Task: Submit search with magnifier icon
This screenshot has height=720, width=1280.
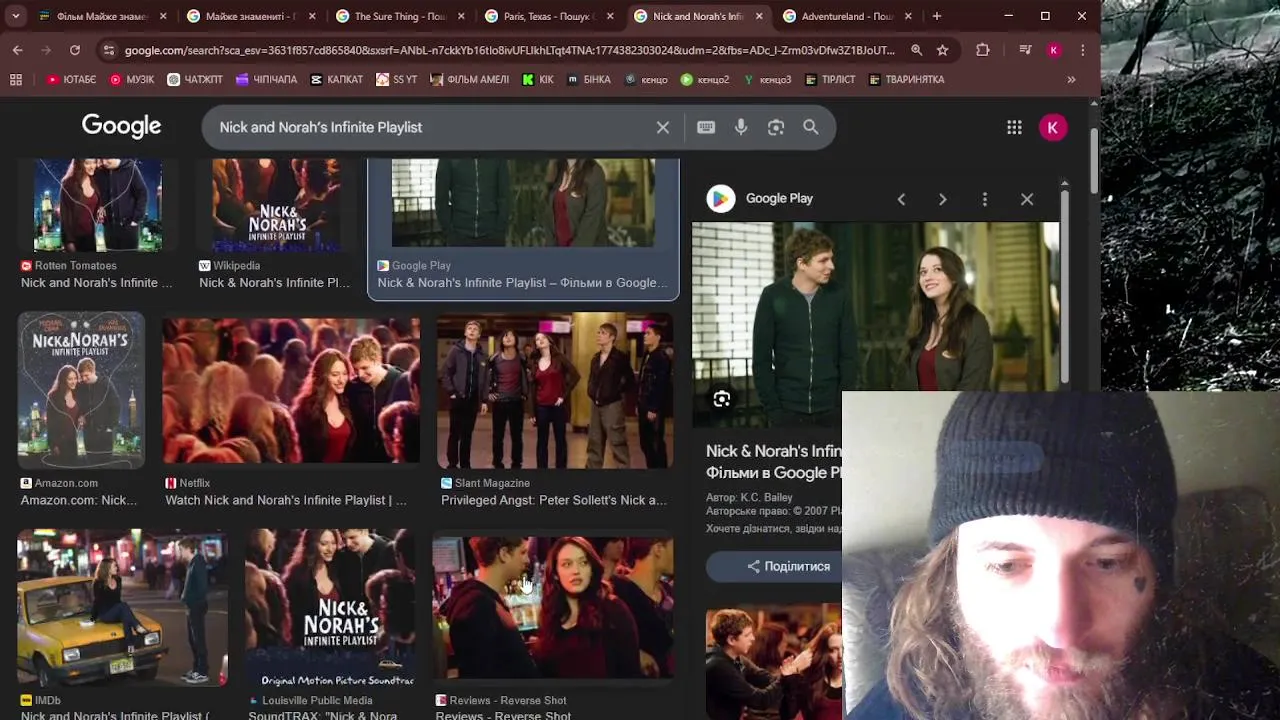Action: tap(811, 127)
